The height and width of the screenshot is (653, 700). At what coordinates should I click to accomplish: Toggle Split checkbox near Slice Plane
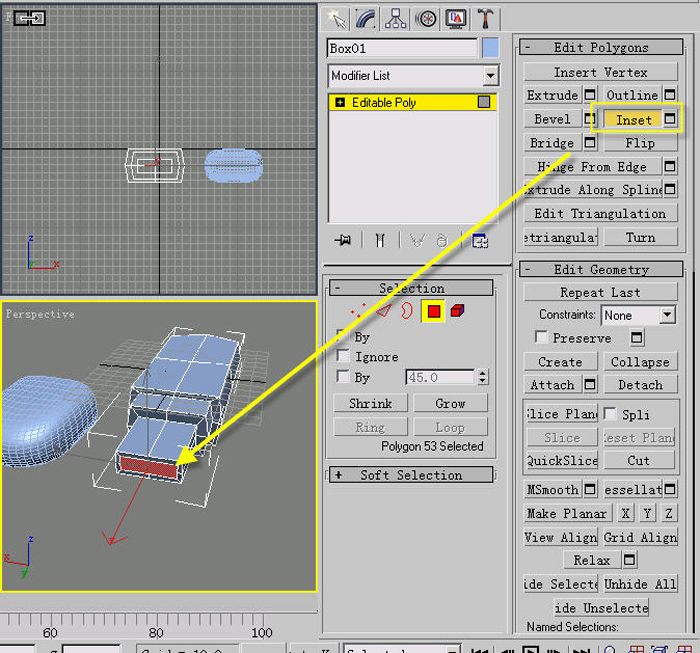click(x=610, y=413)
